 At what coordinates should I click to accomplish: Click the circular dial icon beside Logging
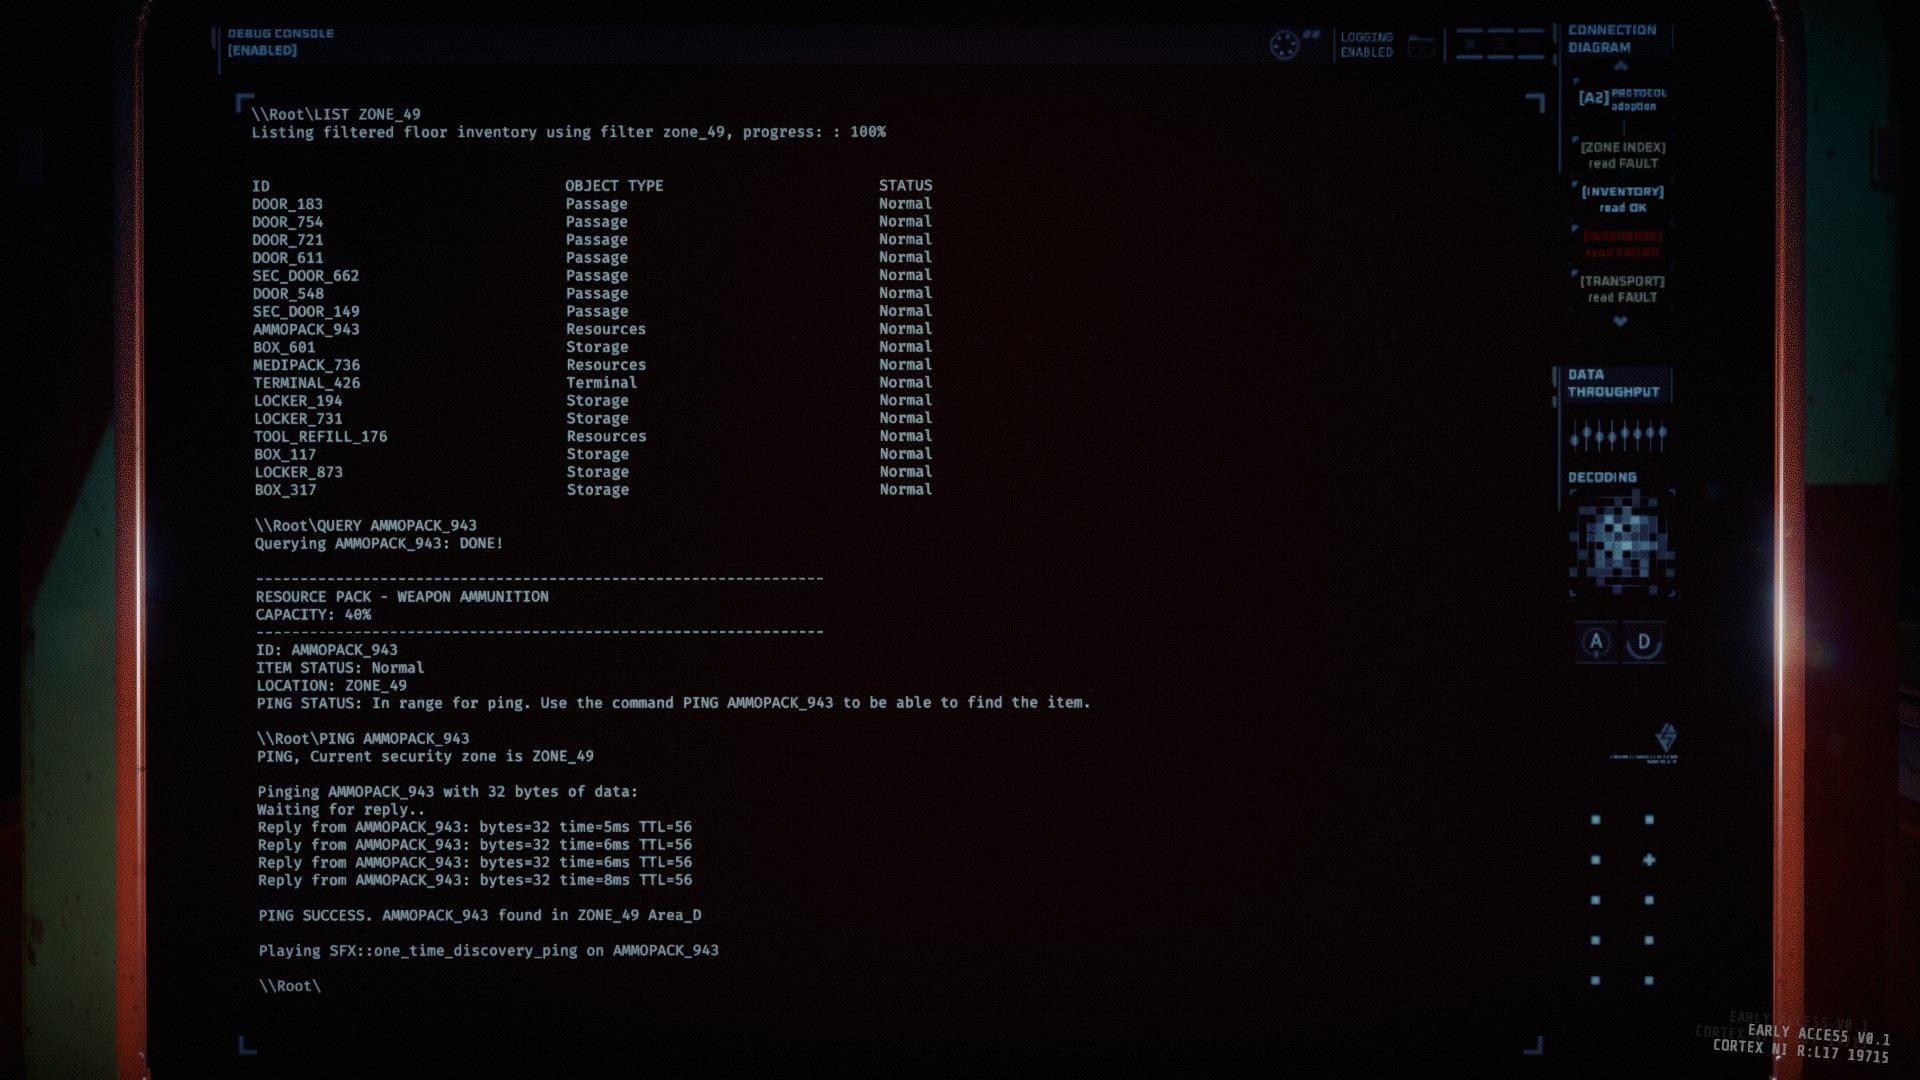pyautogui.click(x=1284, y=45)
